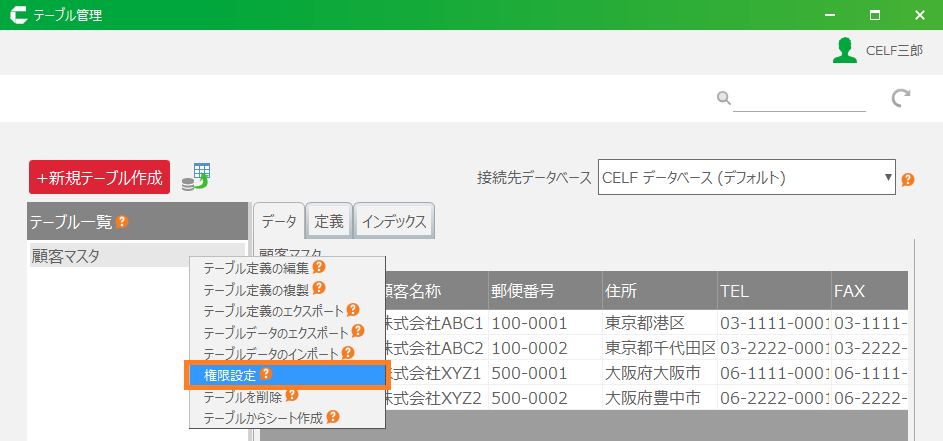Click help icon next to 権限設定
Screen dimensions: 943x441
[266, 374]
